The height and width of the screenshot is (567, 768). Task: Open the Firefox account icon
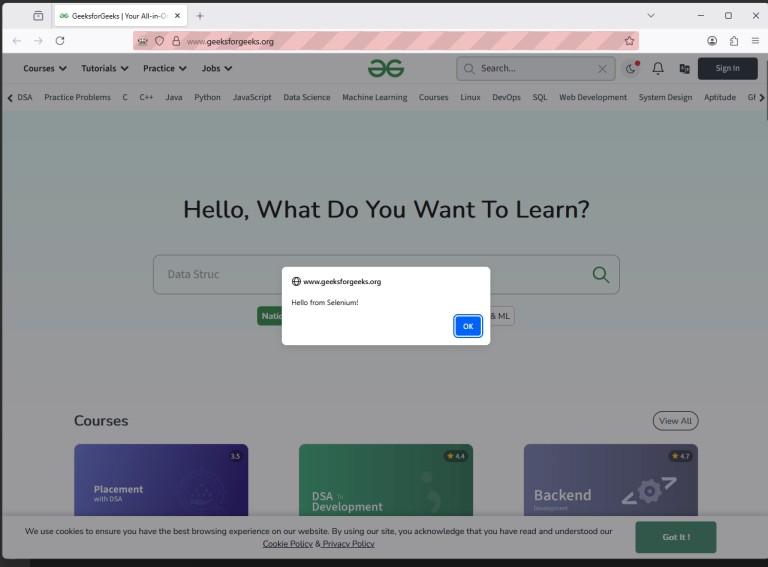(712, 41)
